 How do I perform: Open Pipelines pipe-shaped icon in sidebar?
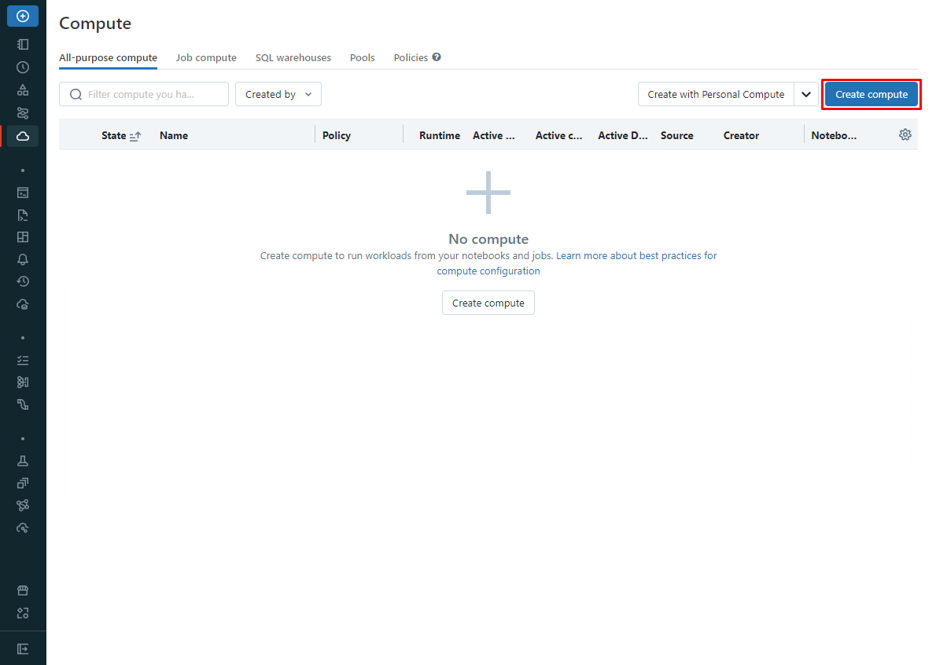click(23, 405)
